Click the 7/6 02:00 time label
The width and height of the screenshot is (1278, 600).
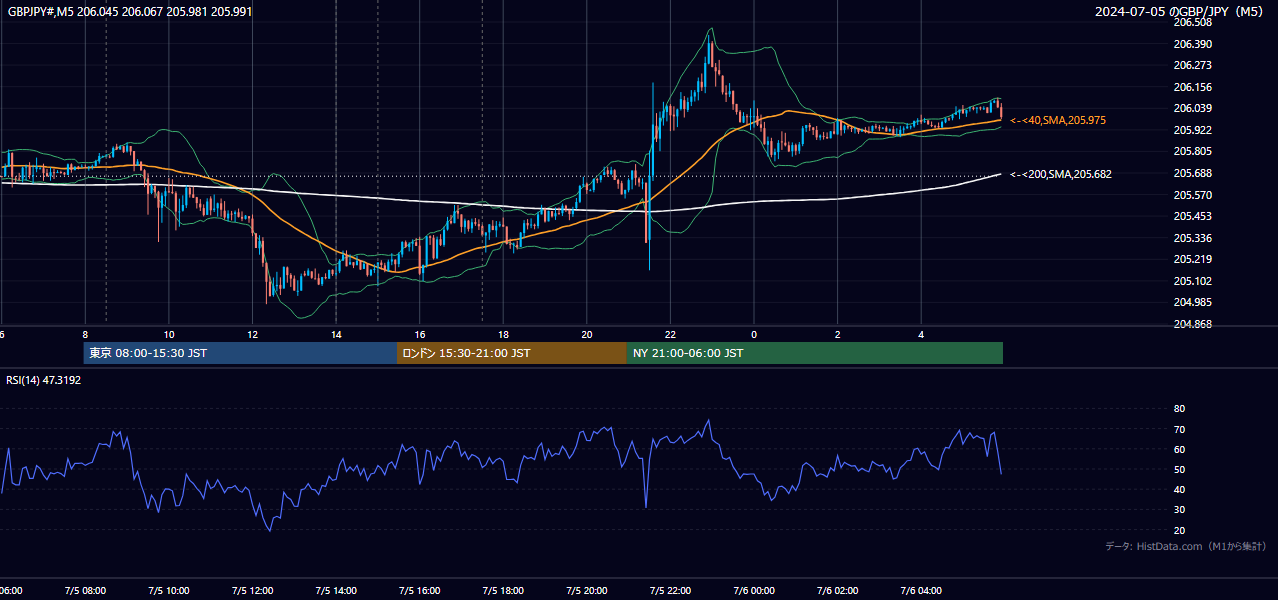pyautogui.click(x=838, y=591)
